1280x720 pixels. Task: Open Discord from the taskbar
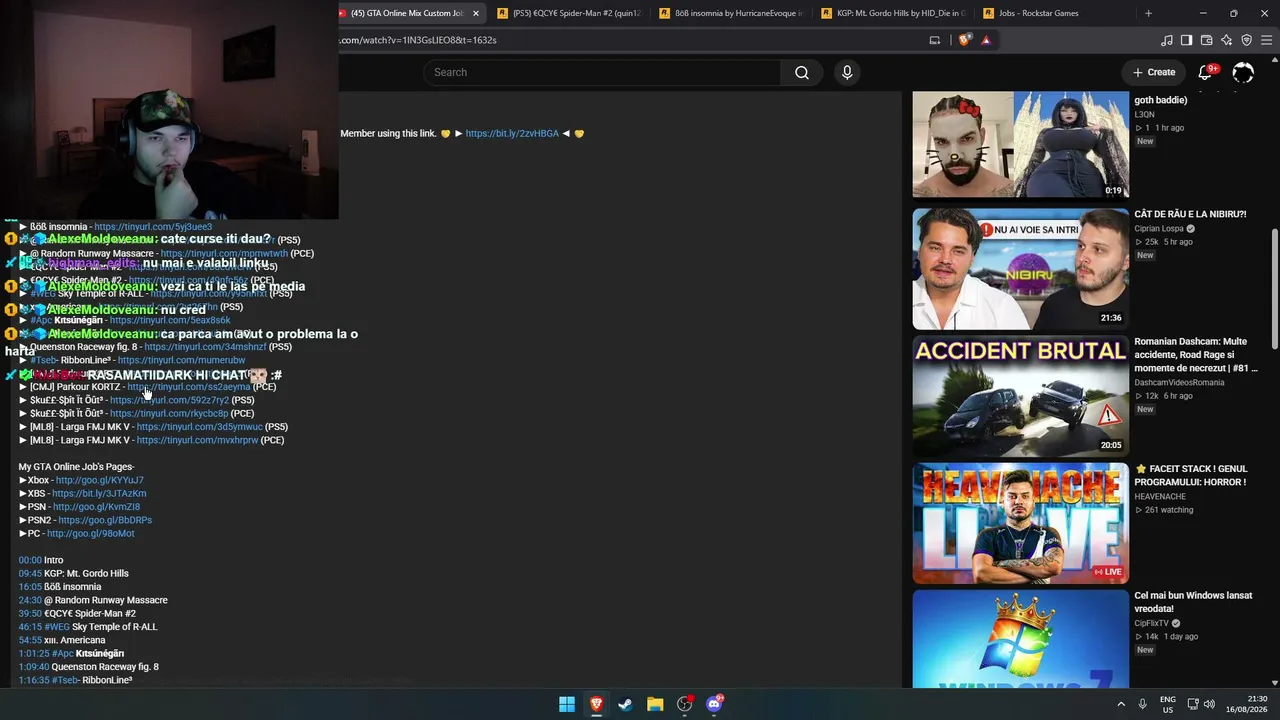(x=714, y=704)
